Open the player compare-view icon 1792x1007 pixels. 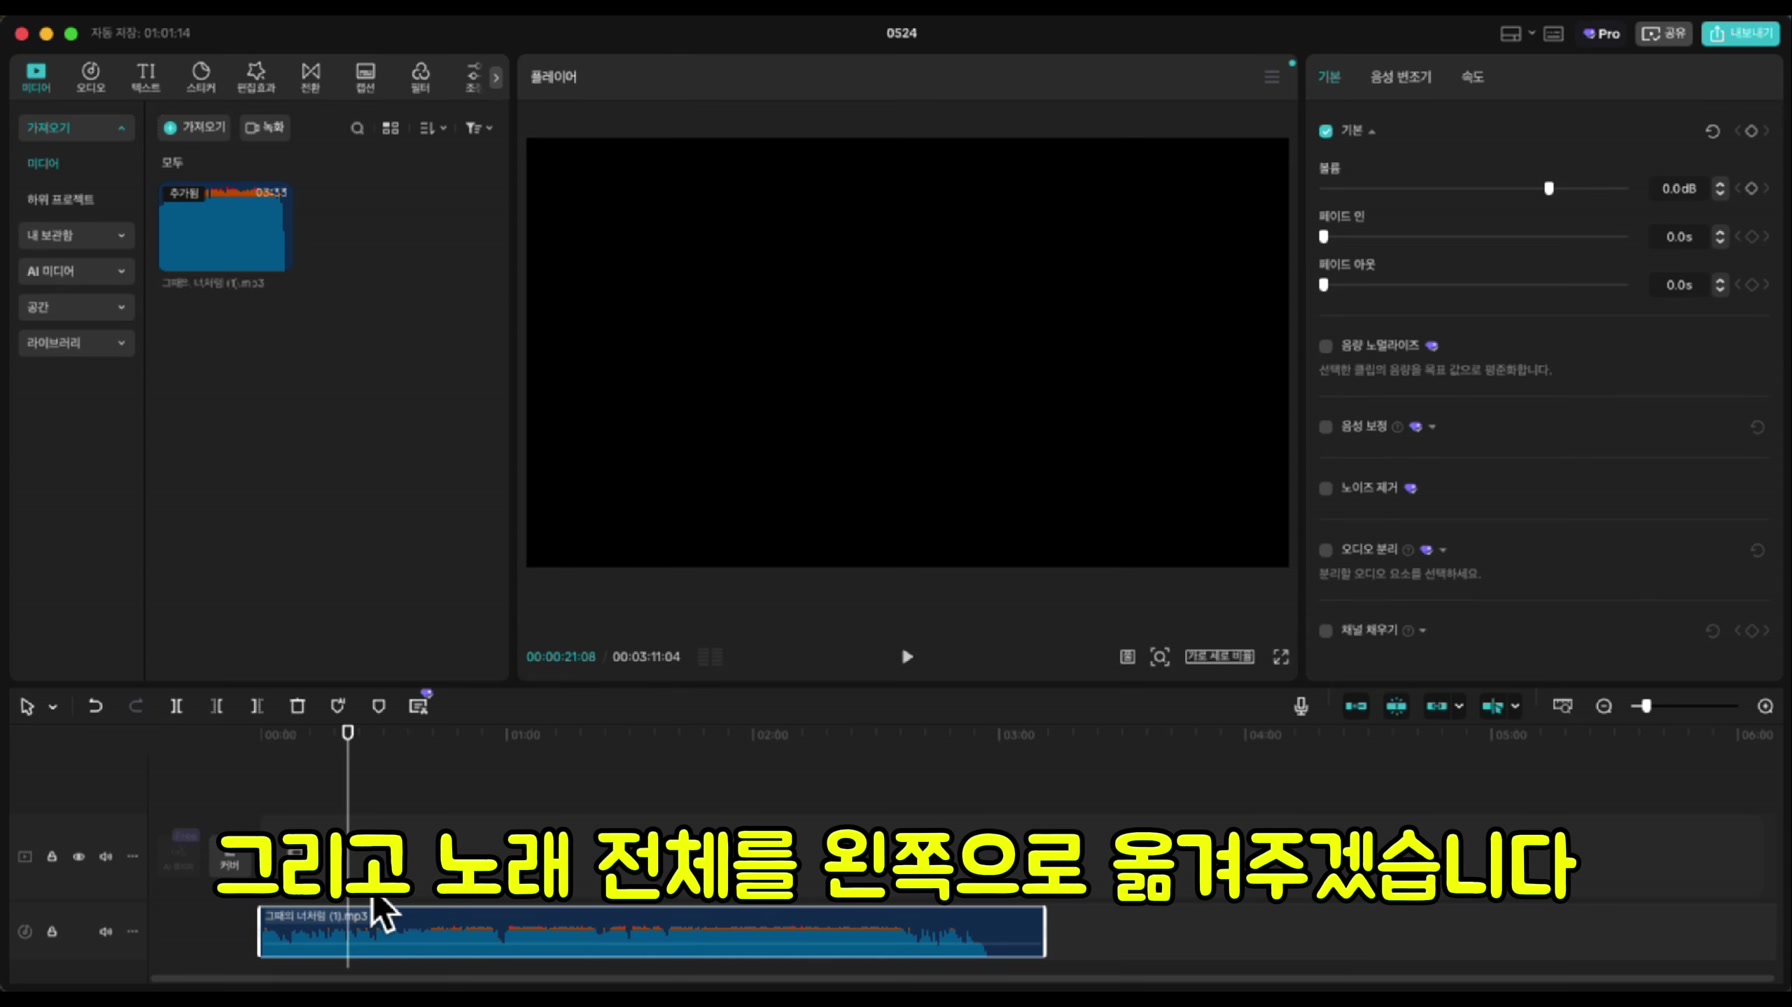(x=1127, y=657)
